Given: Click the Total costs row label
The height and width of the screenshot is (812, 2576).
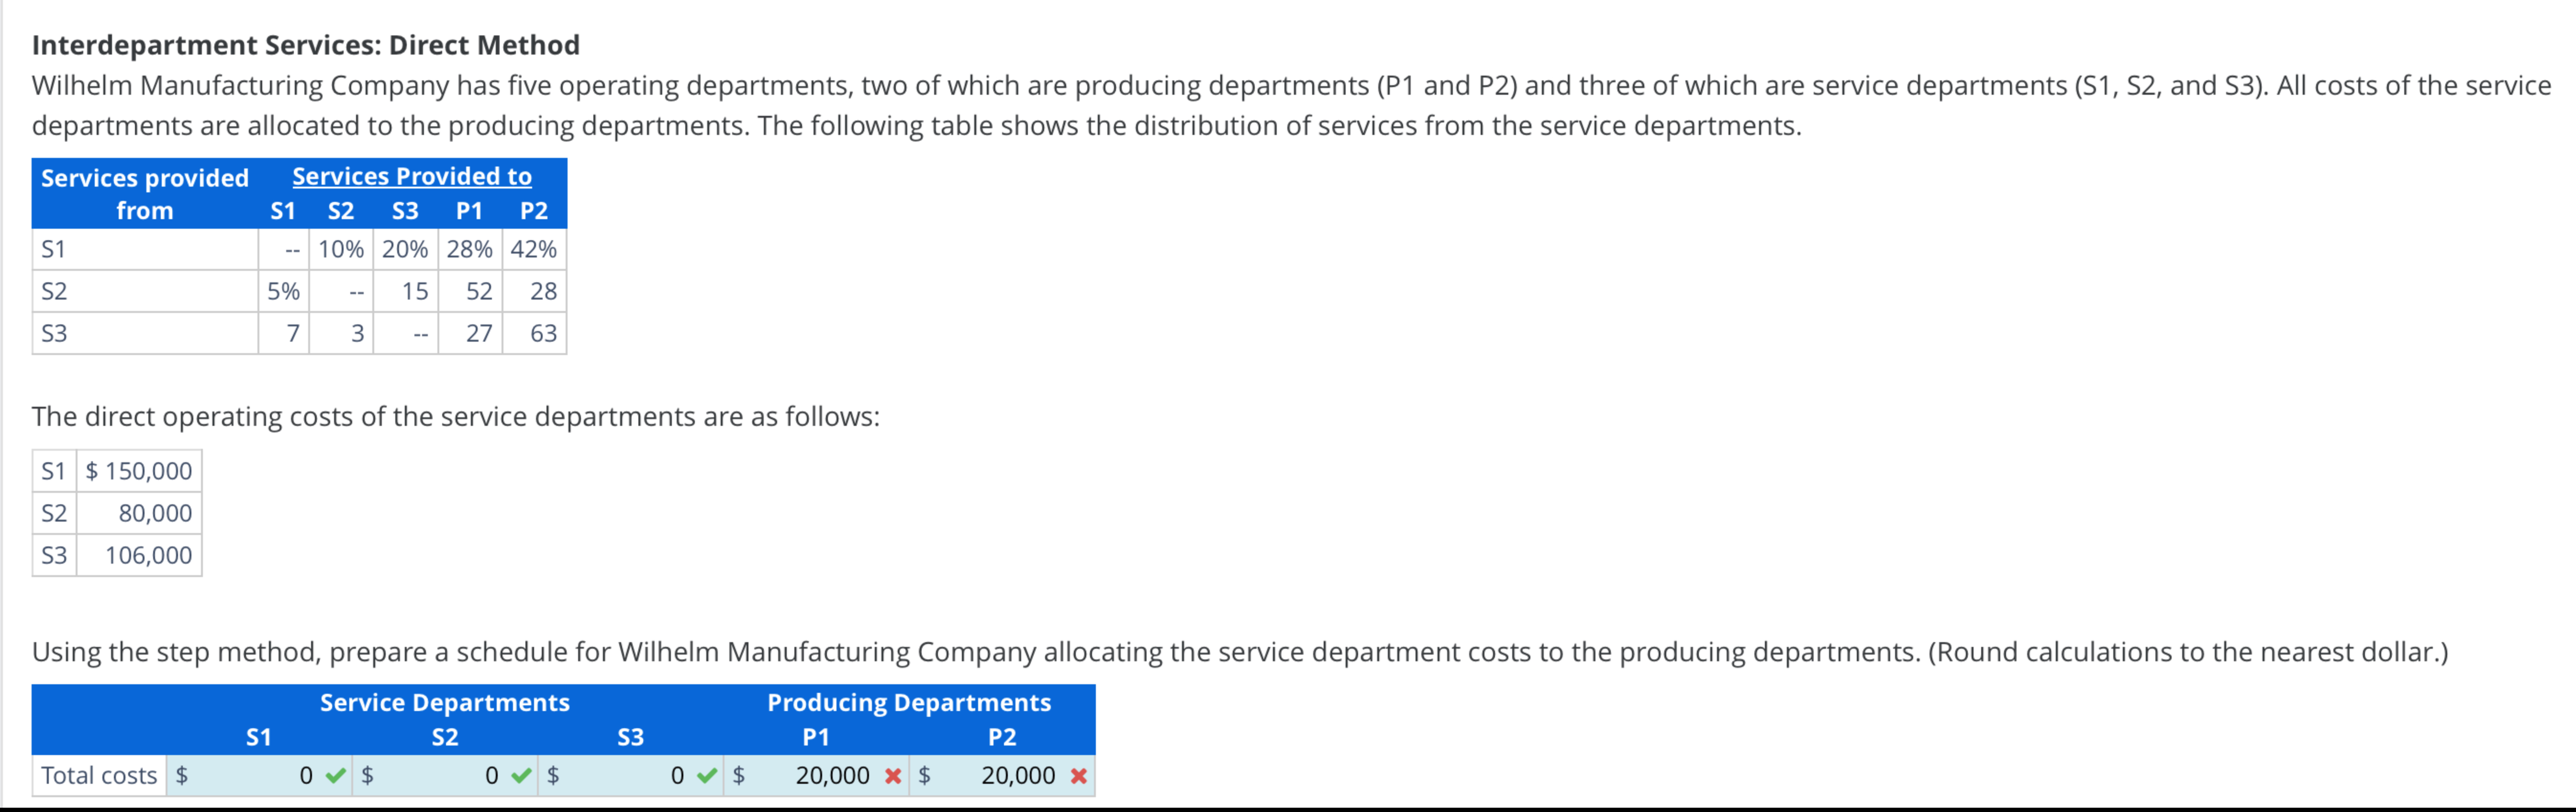Looking at the screenshot, I should click(x=98, y=775).
